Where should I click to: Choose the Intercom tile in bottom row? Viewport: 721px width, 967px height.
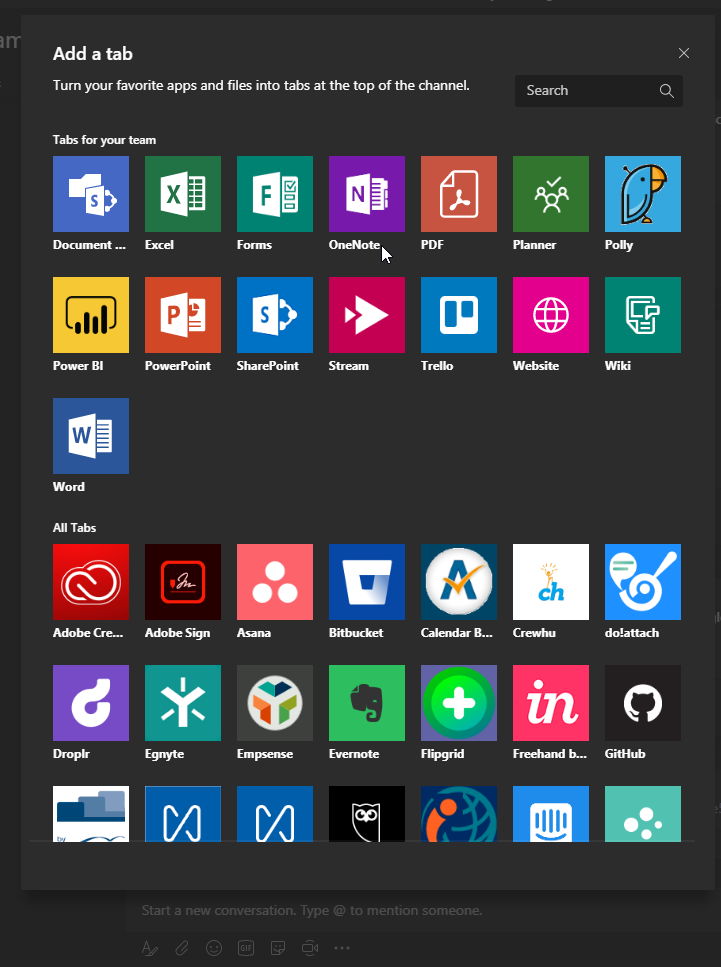[x=551, y=813]
